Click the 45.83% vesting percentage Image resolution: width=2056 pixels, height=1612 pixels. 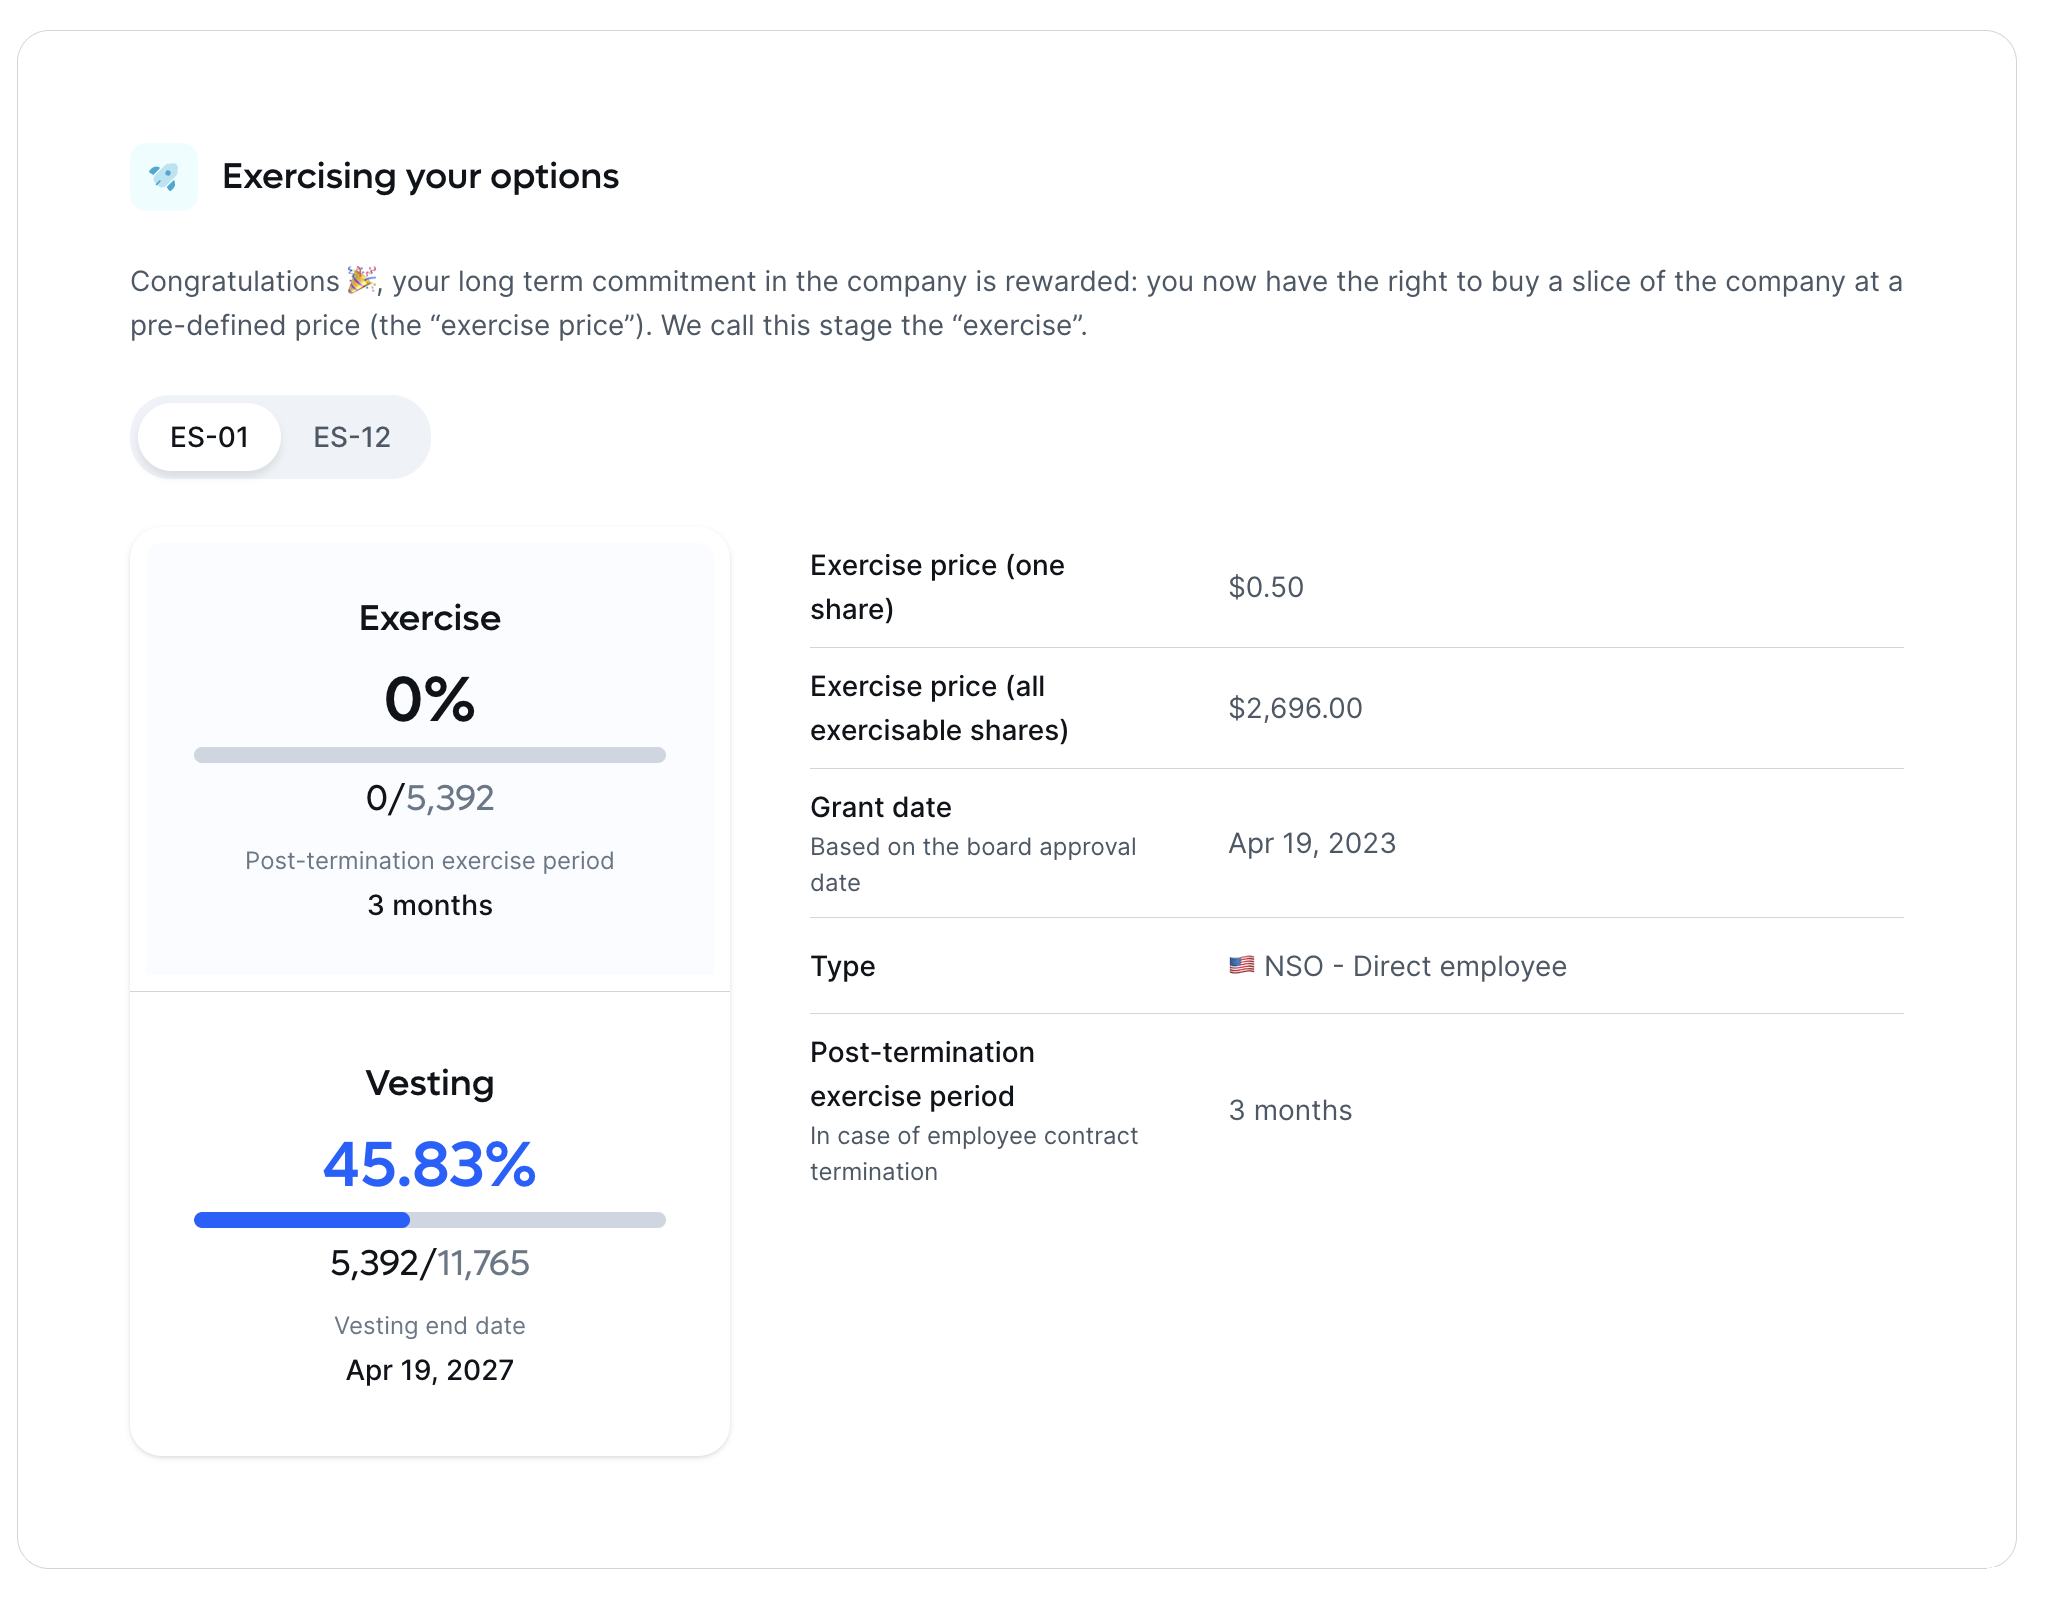(x=429, y=1163)
